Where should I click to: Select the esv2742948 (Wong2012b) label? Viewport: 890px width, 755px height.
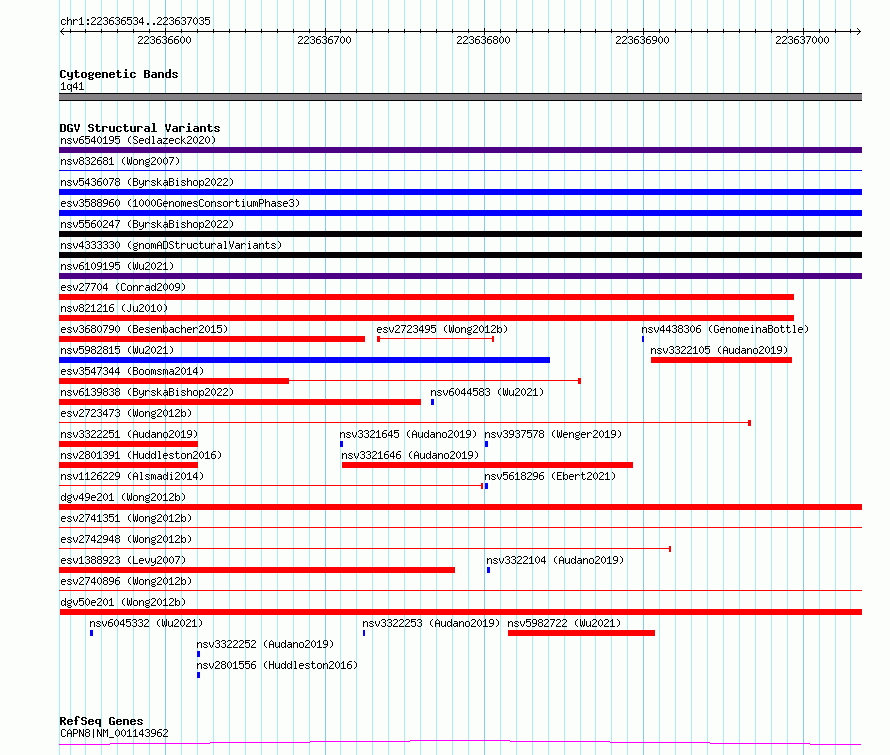point(126,539)
